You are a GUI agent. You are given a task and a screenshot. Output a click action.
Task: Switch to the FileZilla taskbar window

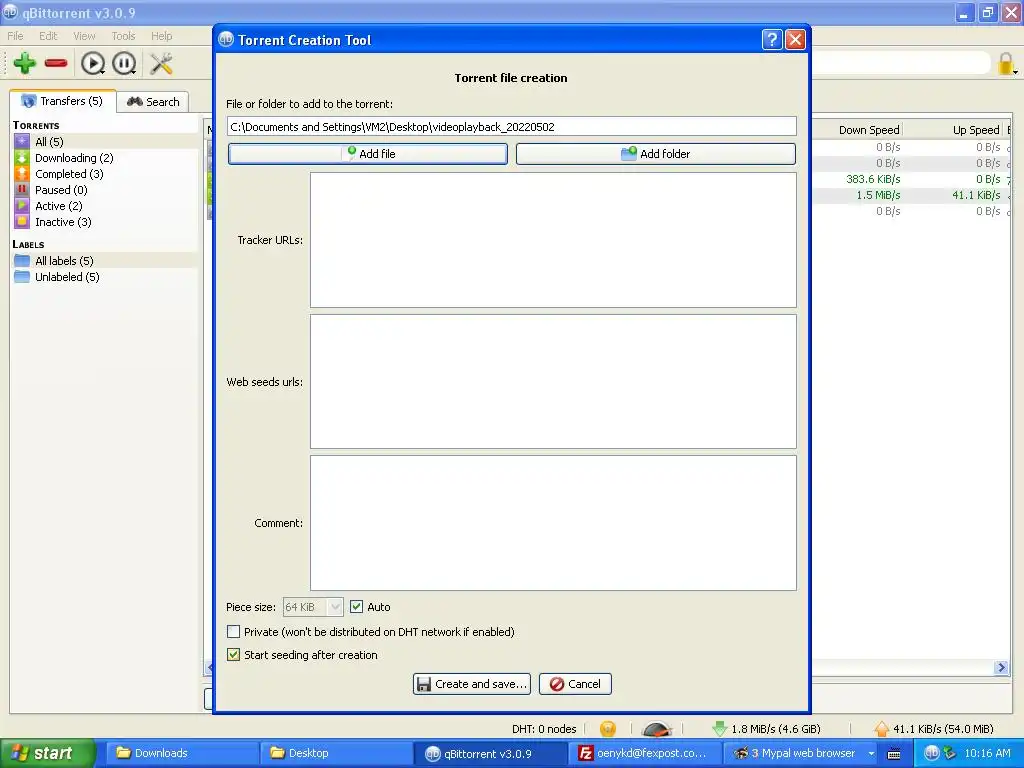644,753
